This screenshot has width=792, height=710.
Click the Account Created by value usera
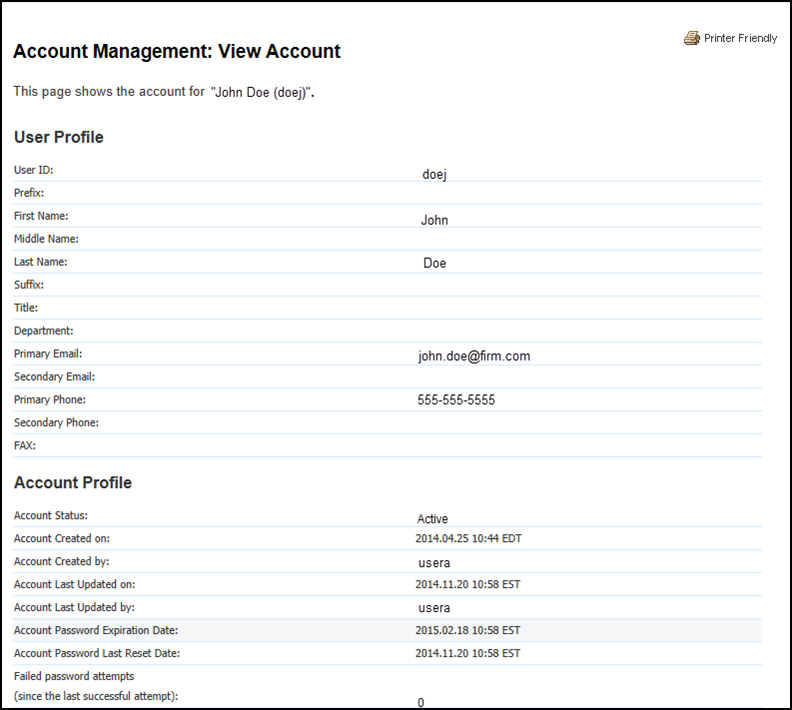434,563
